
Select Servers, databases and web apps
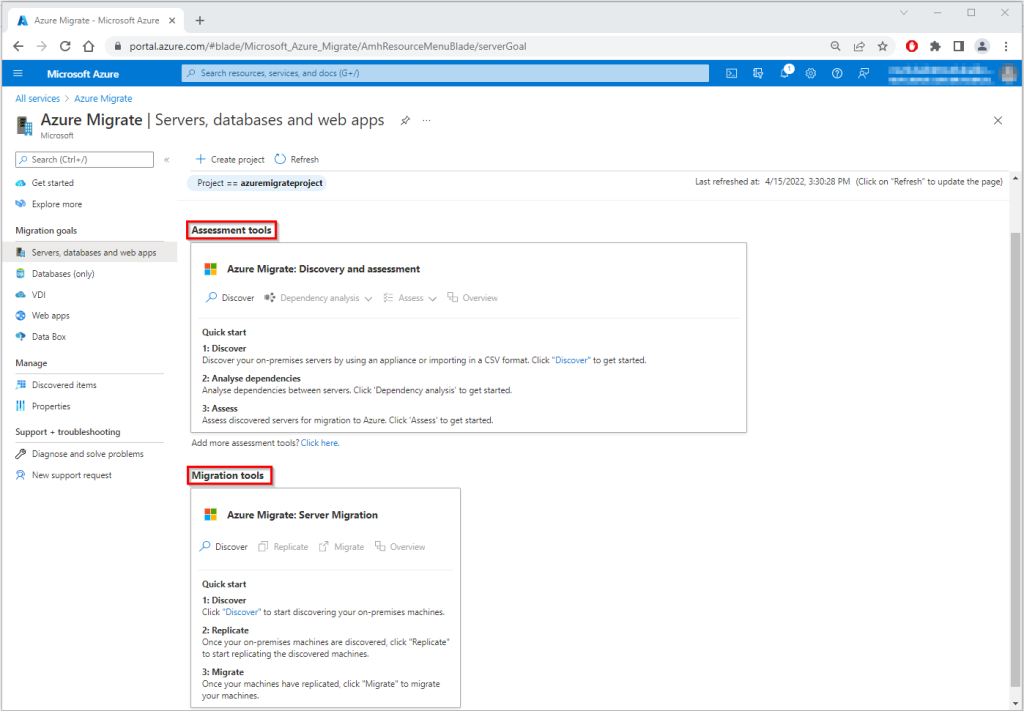click(89, 253)
